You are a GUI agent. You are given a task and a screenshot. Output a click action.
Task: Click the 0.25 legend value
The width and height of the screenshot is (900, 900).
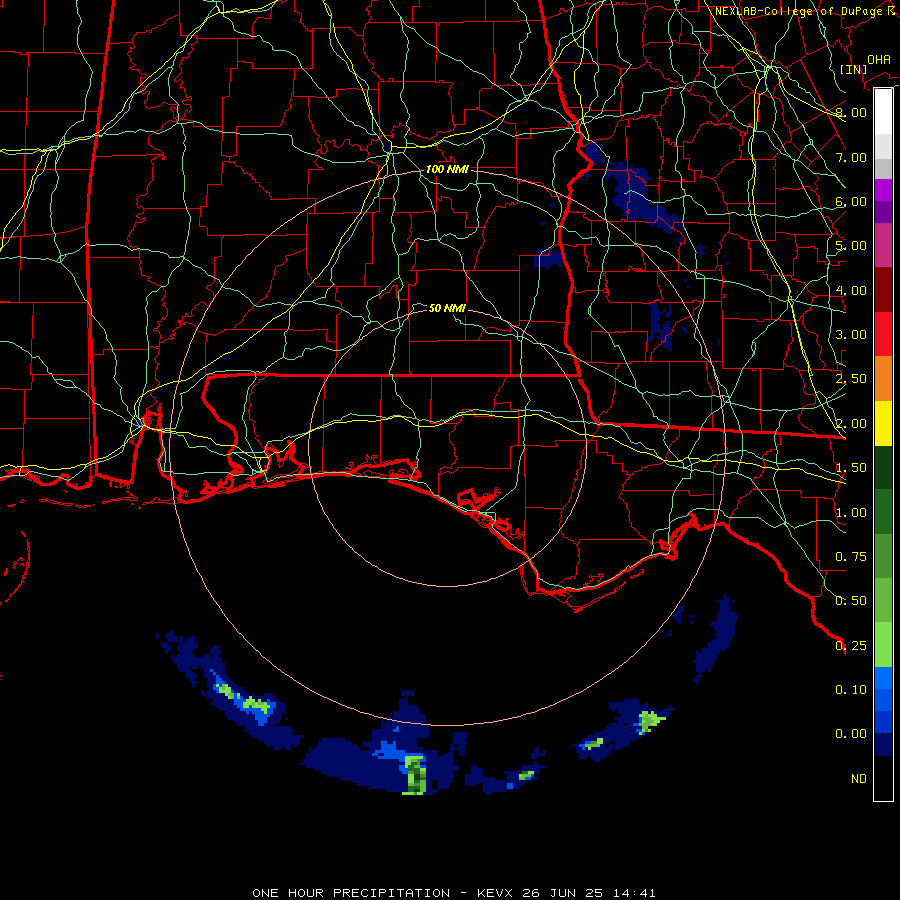tap(851, 646)
